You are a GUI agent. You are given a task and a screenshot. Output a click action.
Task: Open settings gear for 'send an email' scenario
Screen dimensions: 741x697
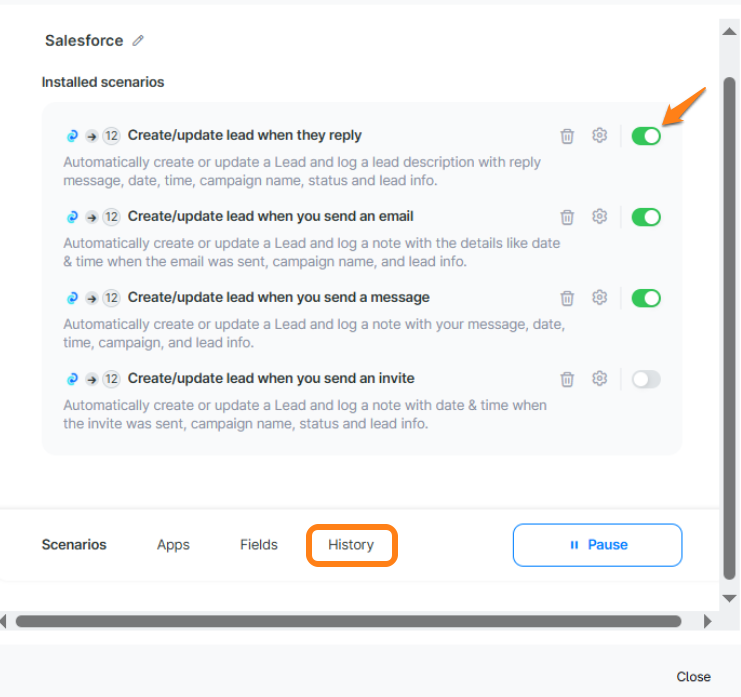click(x=600, y=217)
